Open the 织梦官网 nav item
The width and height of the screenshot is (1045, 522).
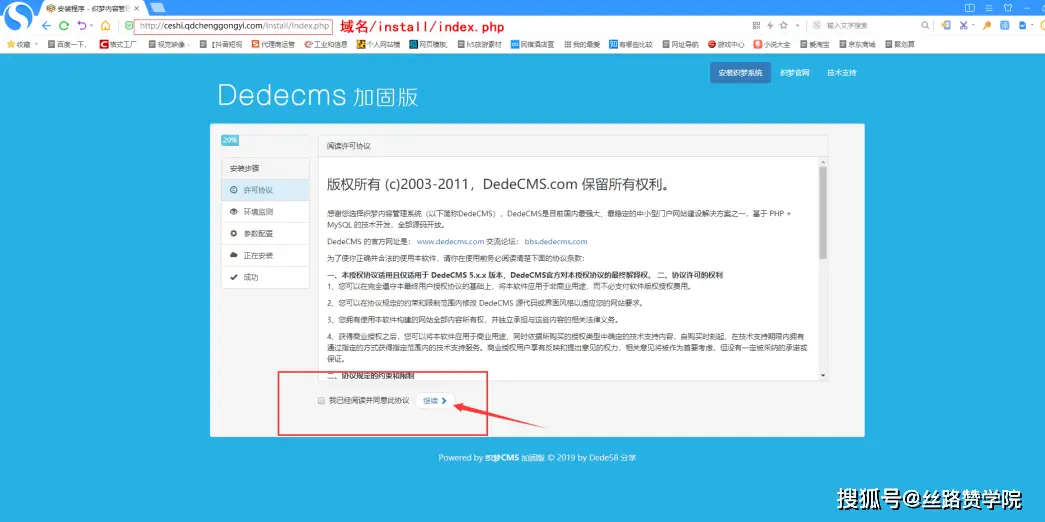794,73
